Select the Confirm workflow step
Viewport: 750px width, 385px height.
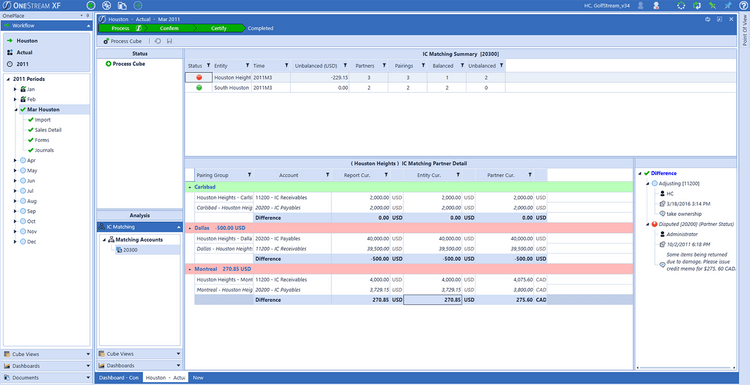(x=169, y=28)
